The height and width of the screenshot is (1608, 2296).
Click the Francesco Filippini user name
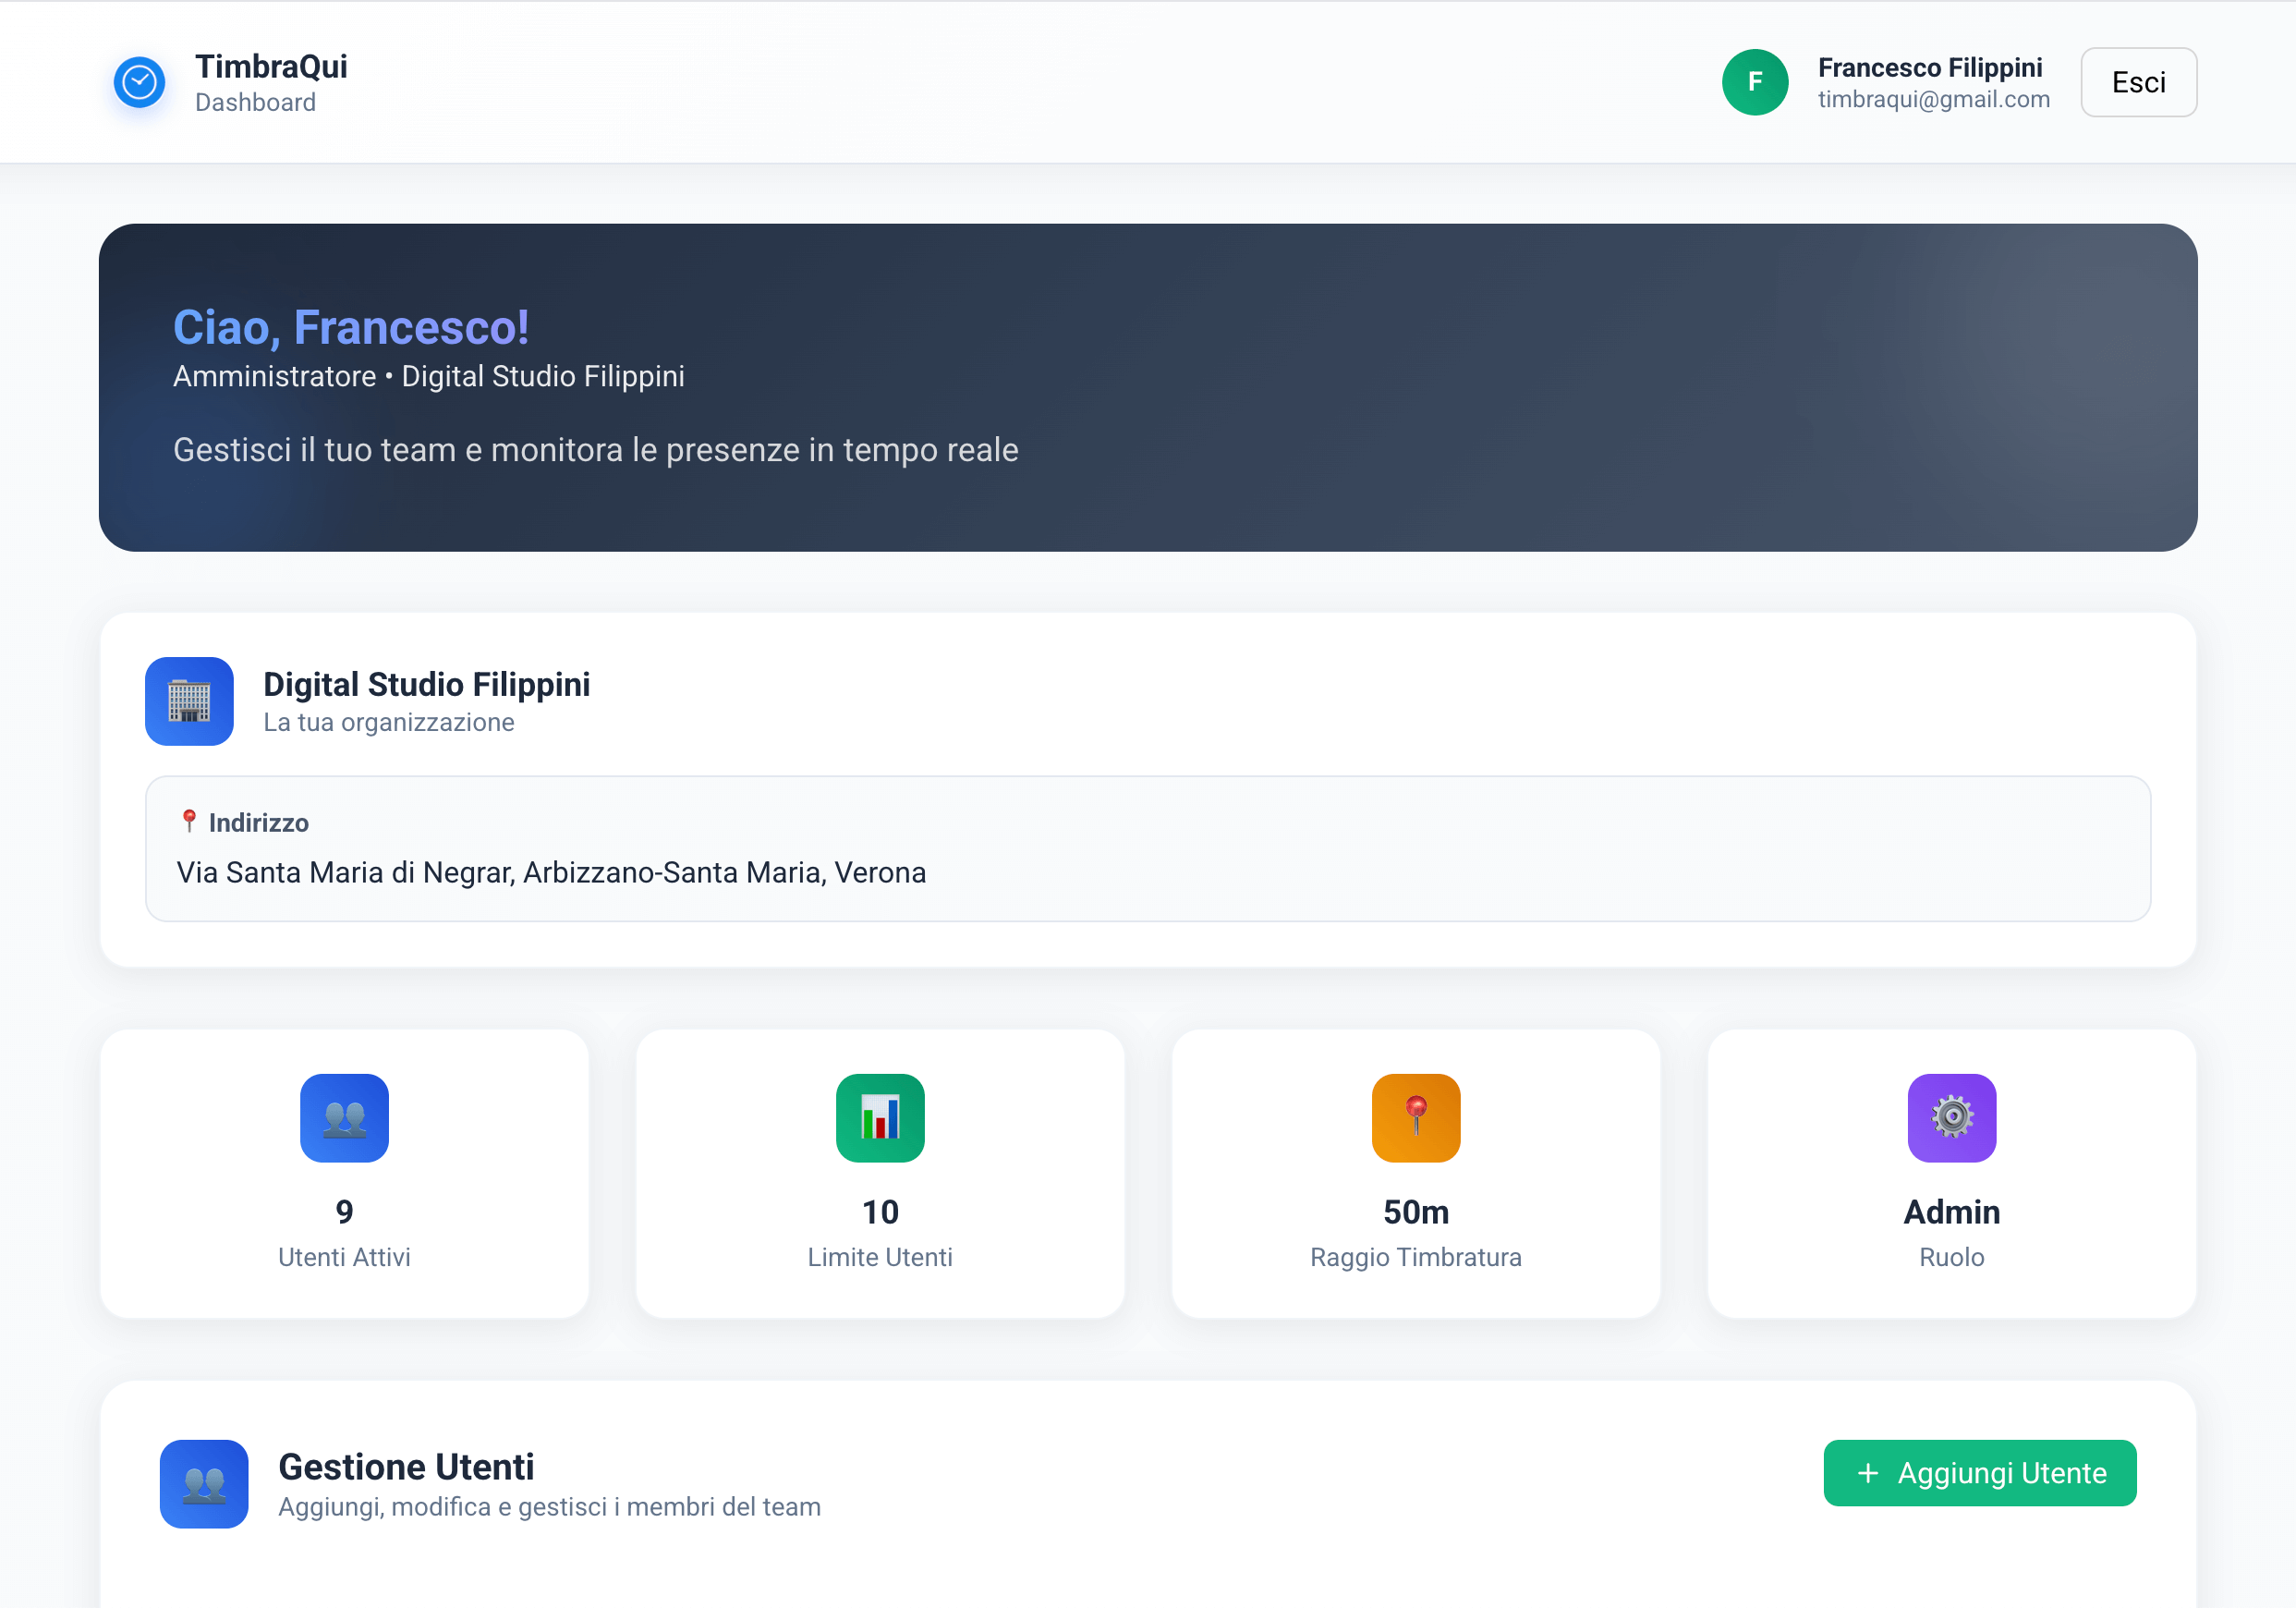[1929, 67]
